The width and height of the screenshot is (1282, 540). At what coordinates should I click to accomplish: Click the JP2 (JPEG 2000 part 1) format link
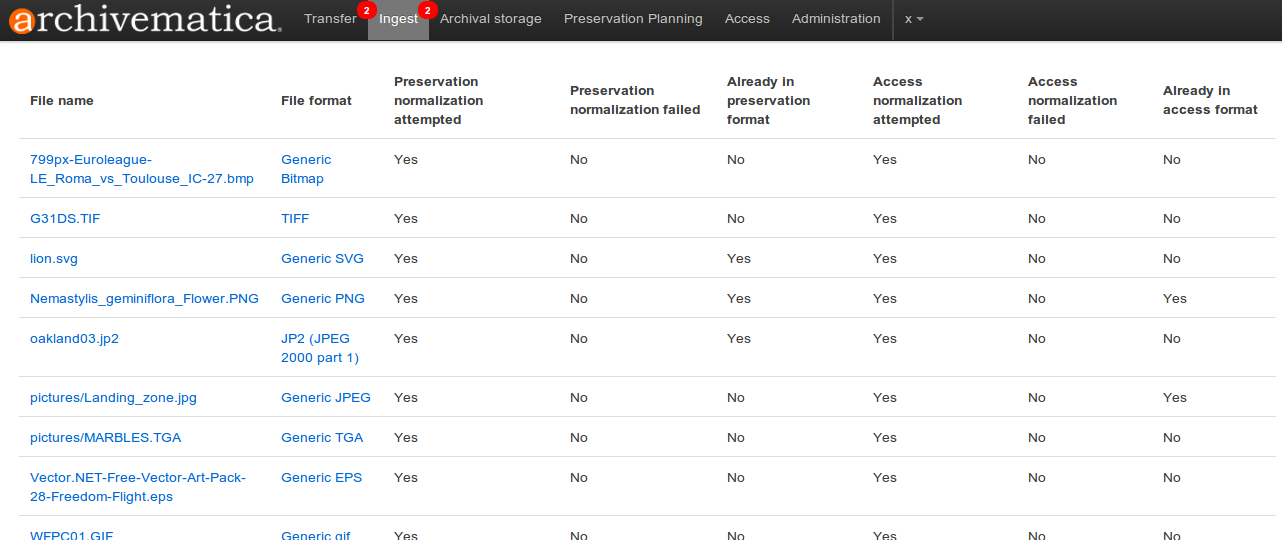point(319,348)
